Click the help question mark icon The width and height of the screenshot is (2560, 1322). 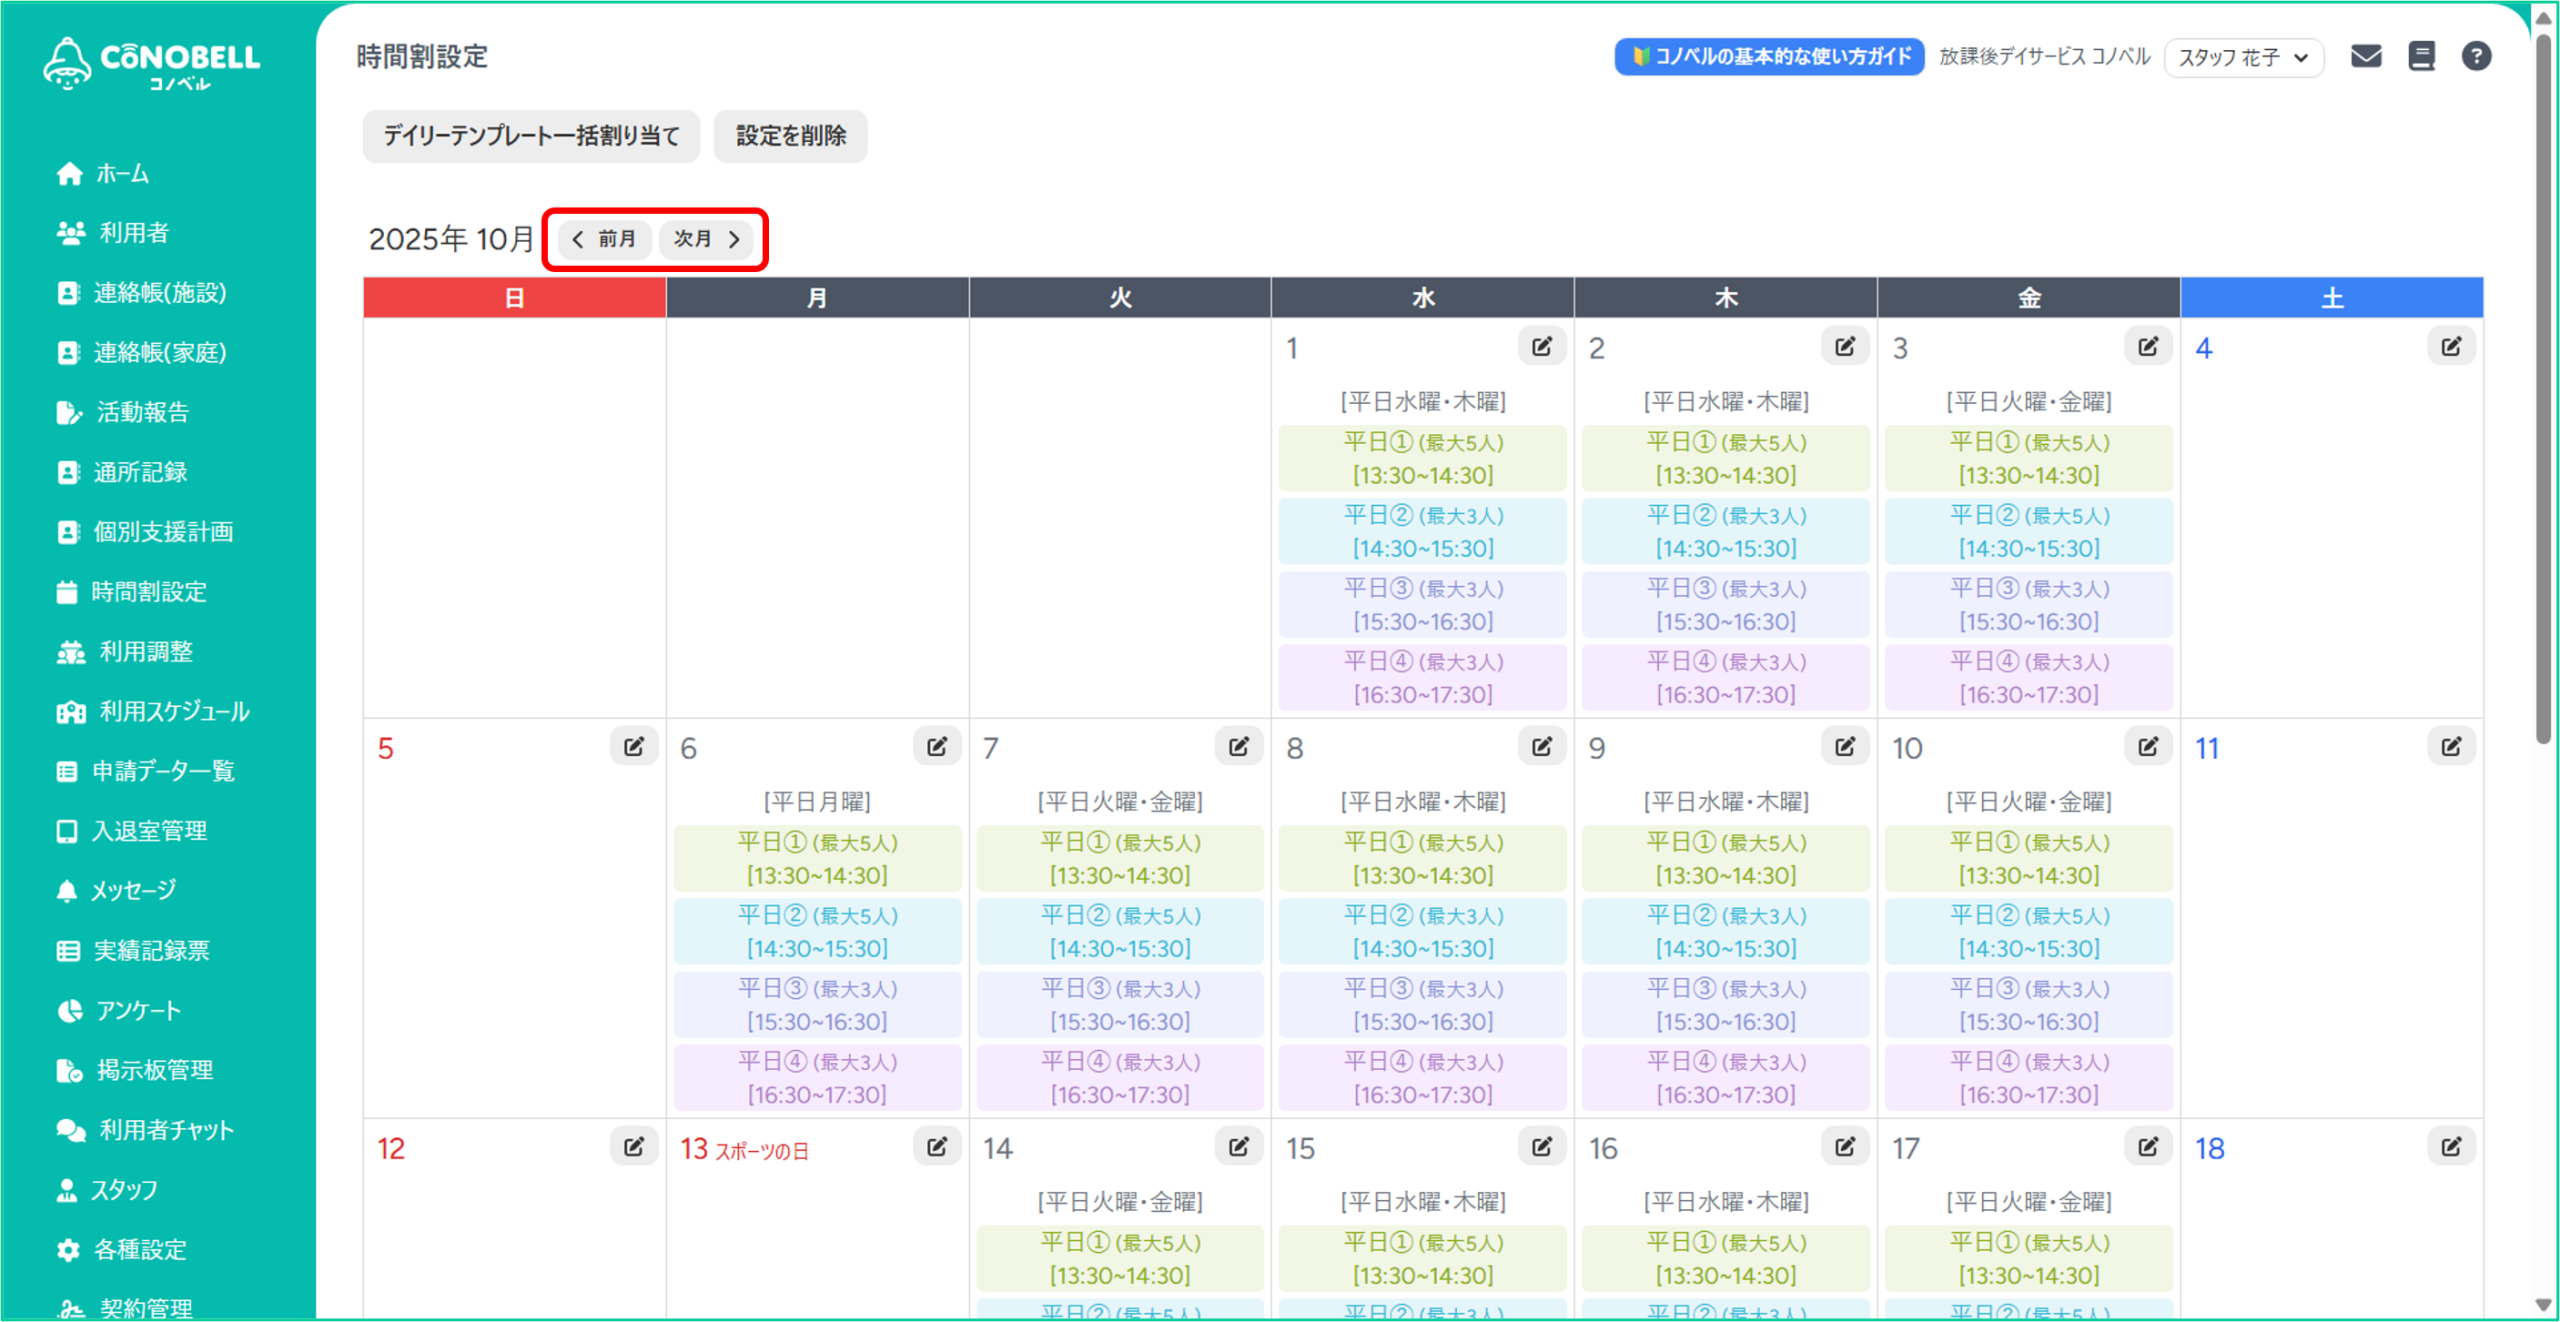(x=2475, y=56)
